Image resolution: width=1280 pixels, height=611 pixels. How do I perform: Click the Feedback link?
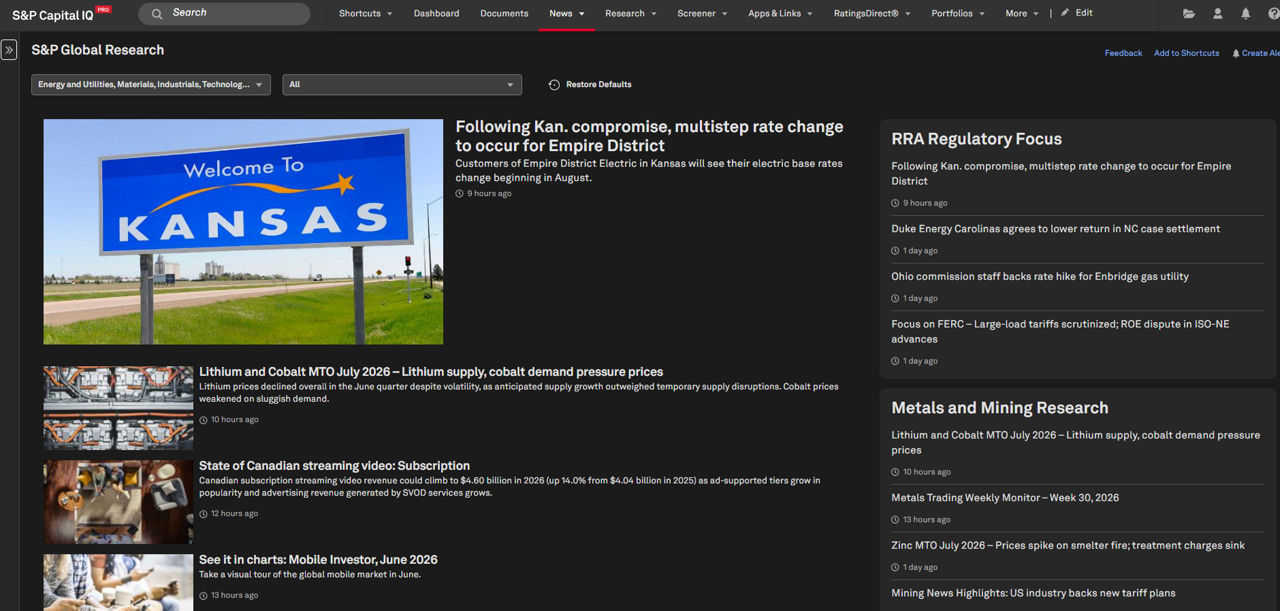(x=1123, y=53)
